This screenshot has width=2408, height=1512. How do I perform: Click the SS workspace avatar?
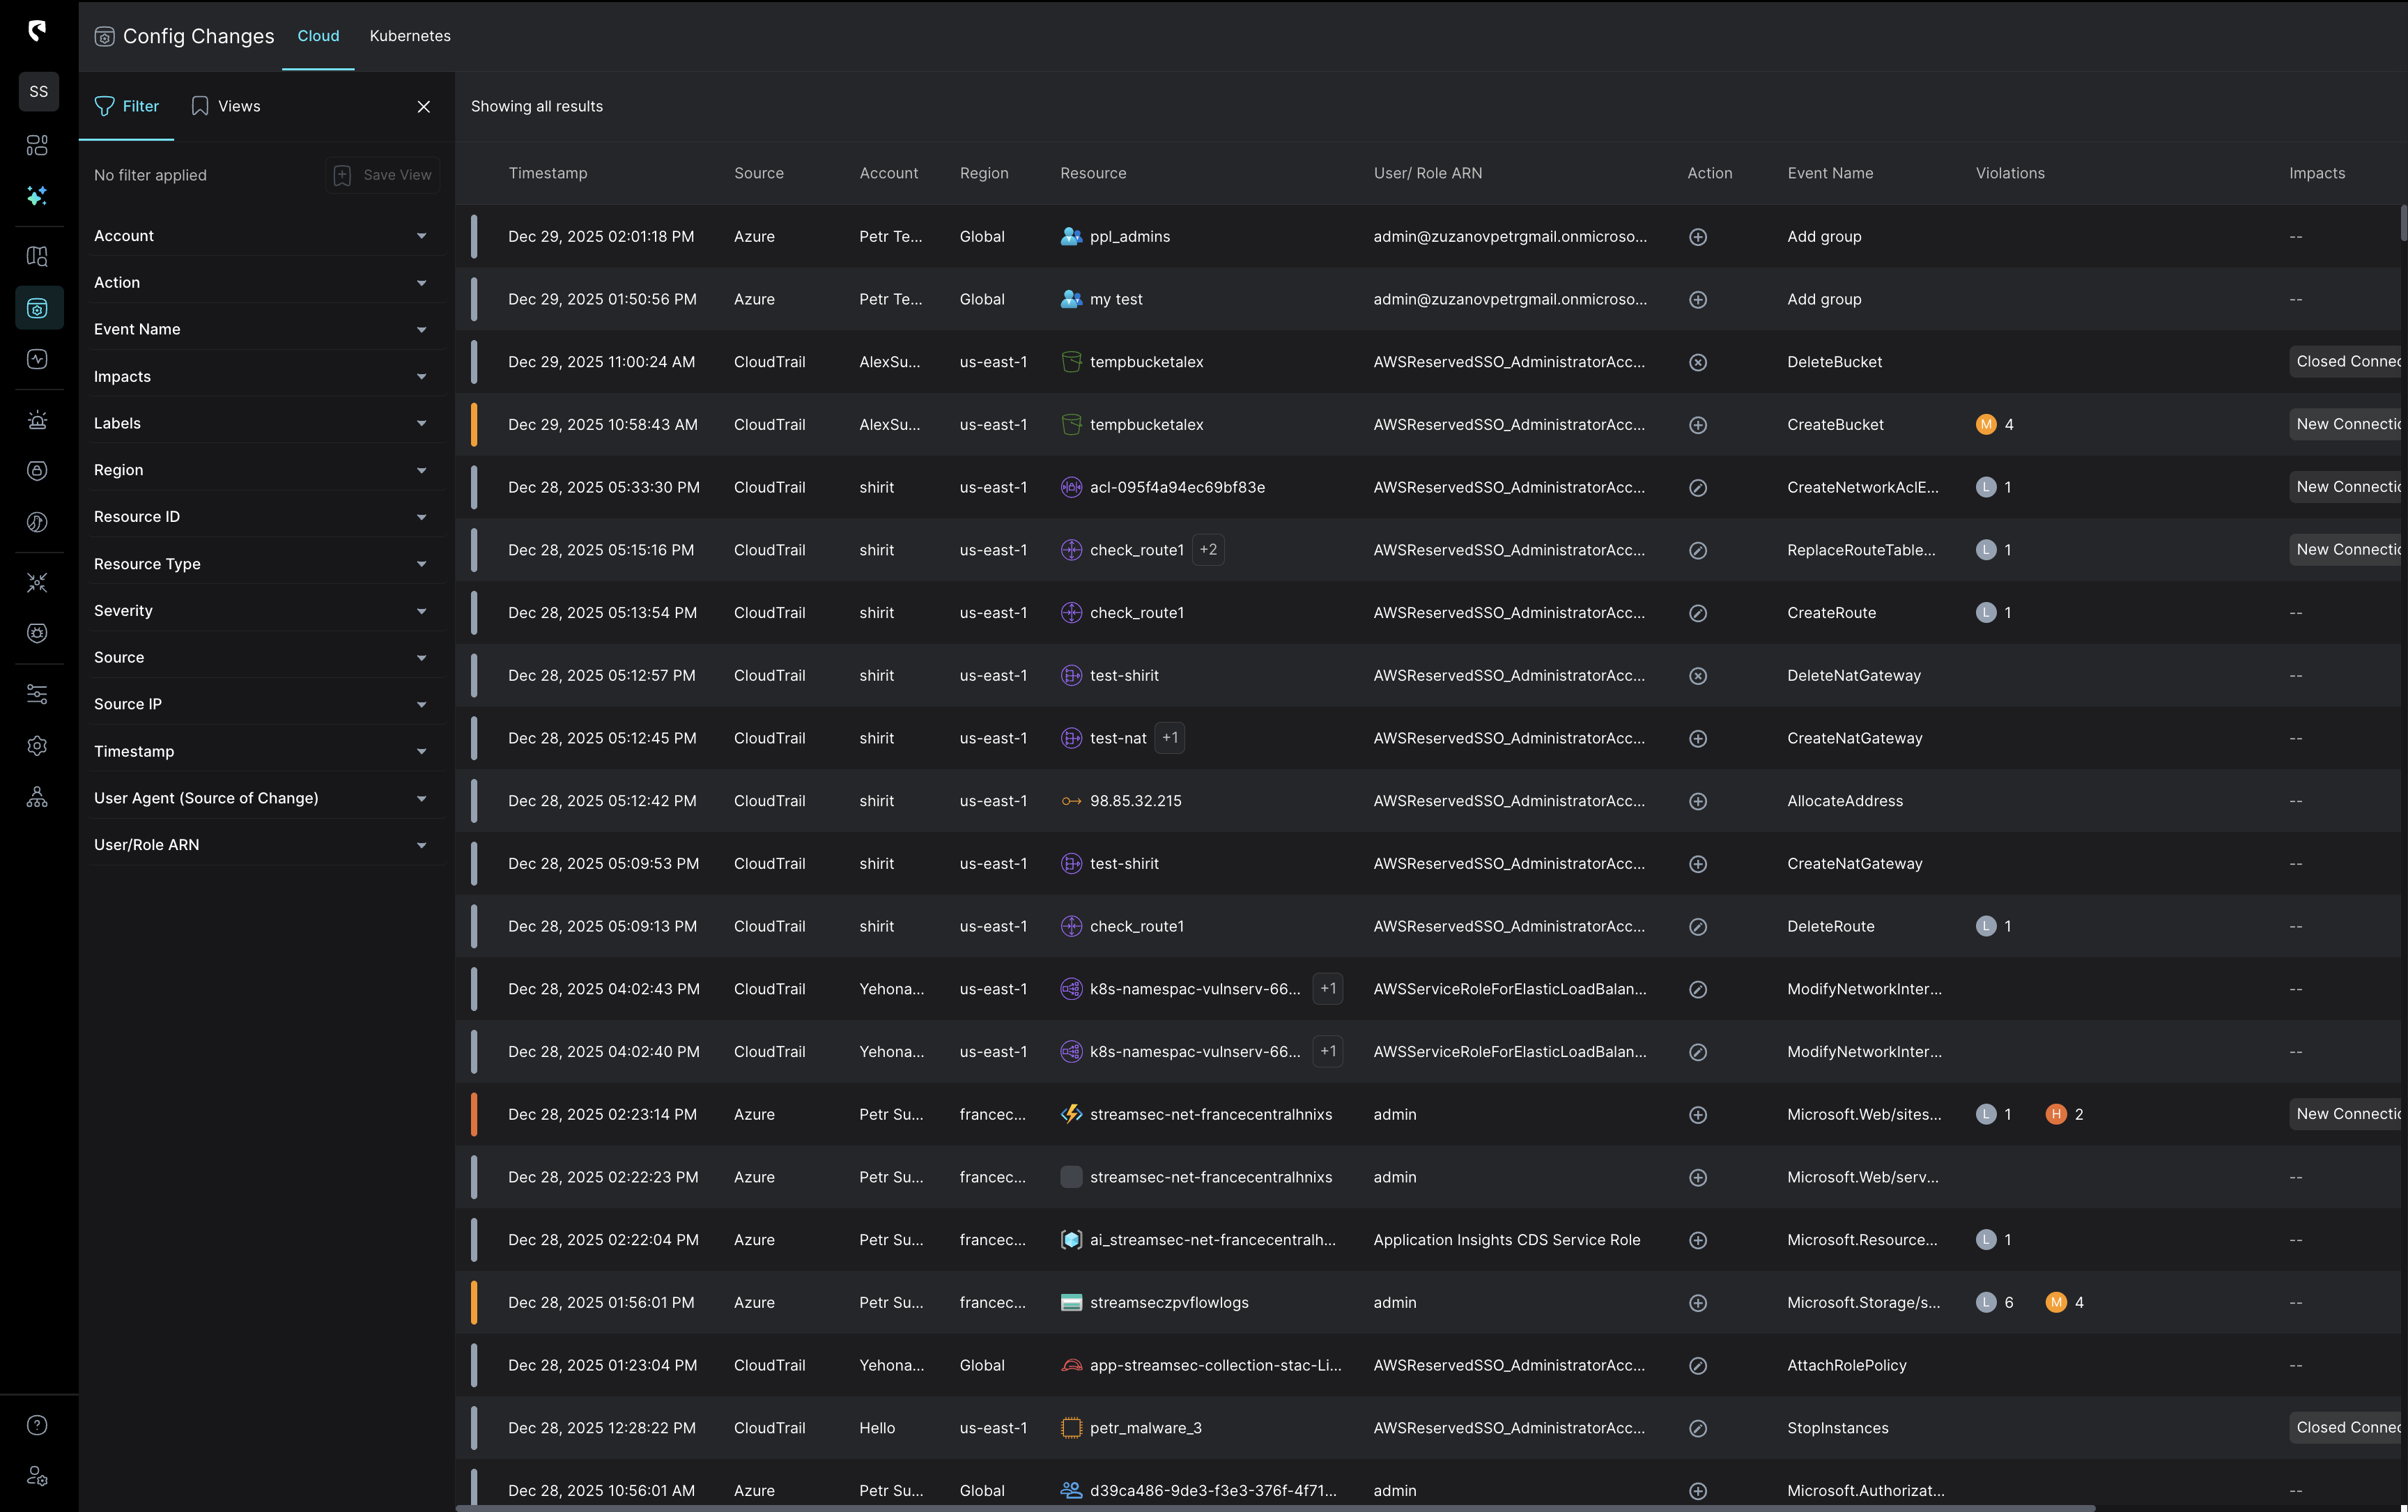click(x=38, y=92)
